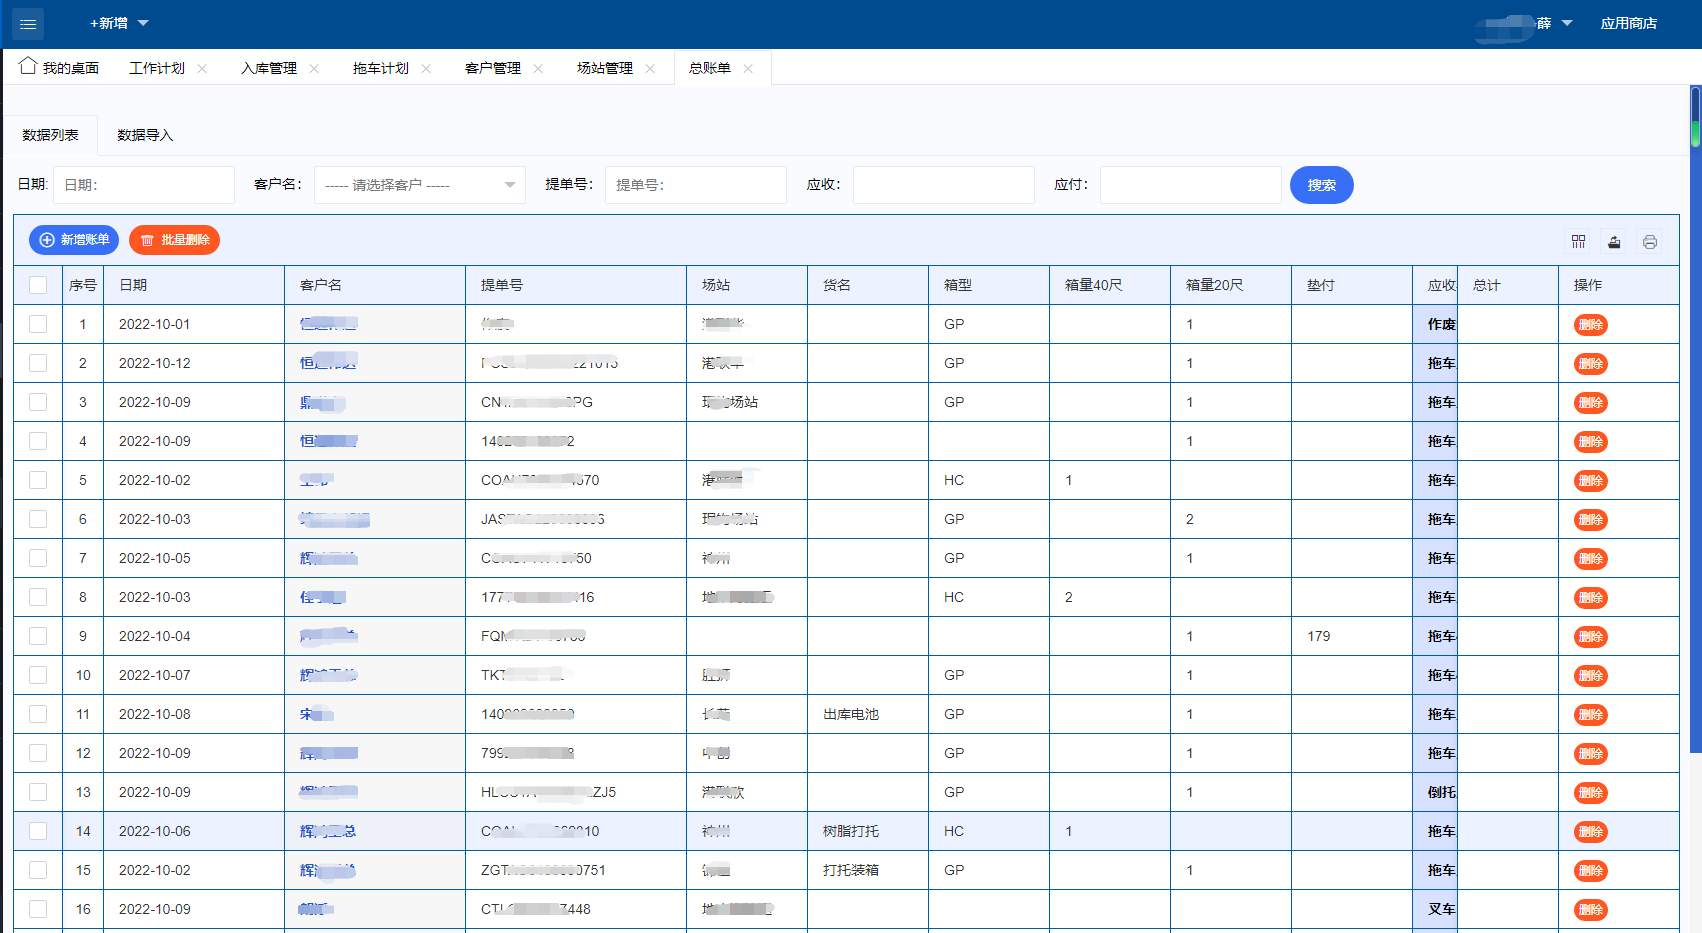
Task: Go to 我的桌面 home tab
Action: point(60,68)
